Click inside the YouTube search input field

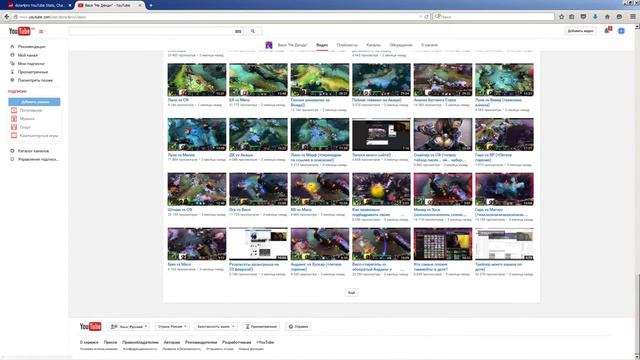pos(151,31)
